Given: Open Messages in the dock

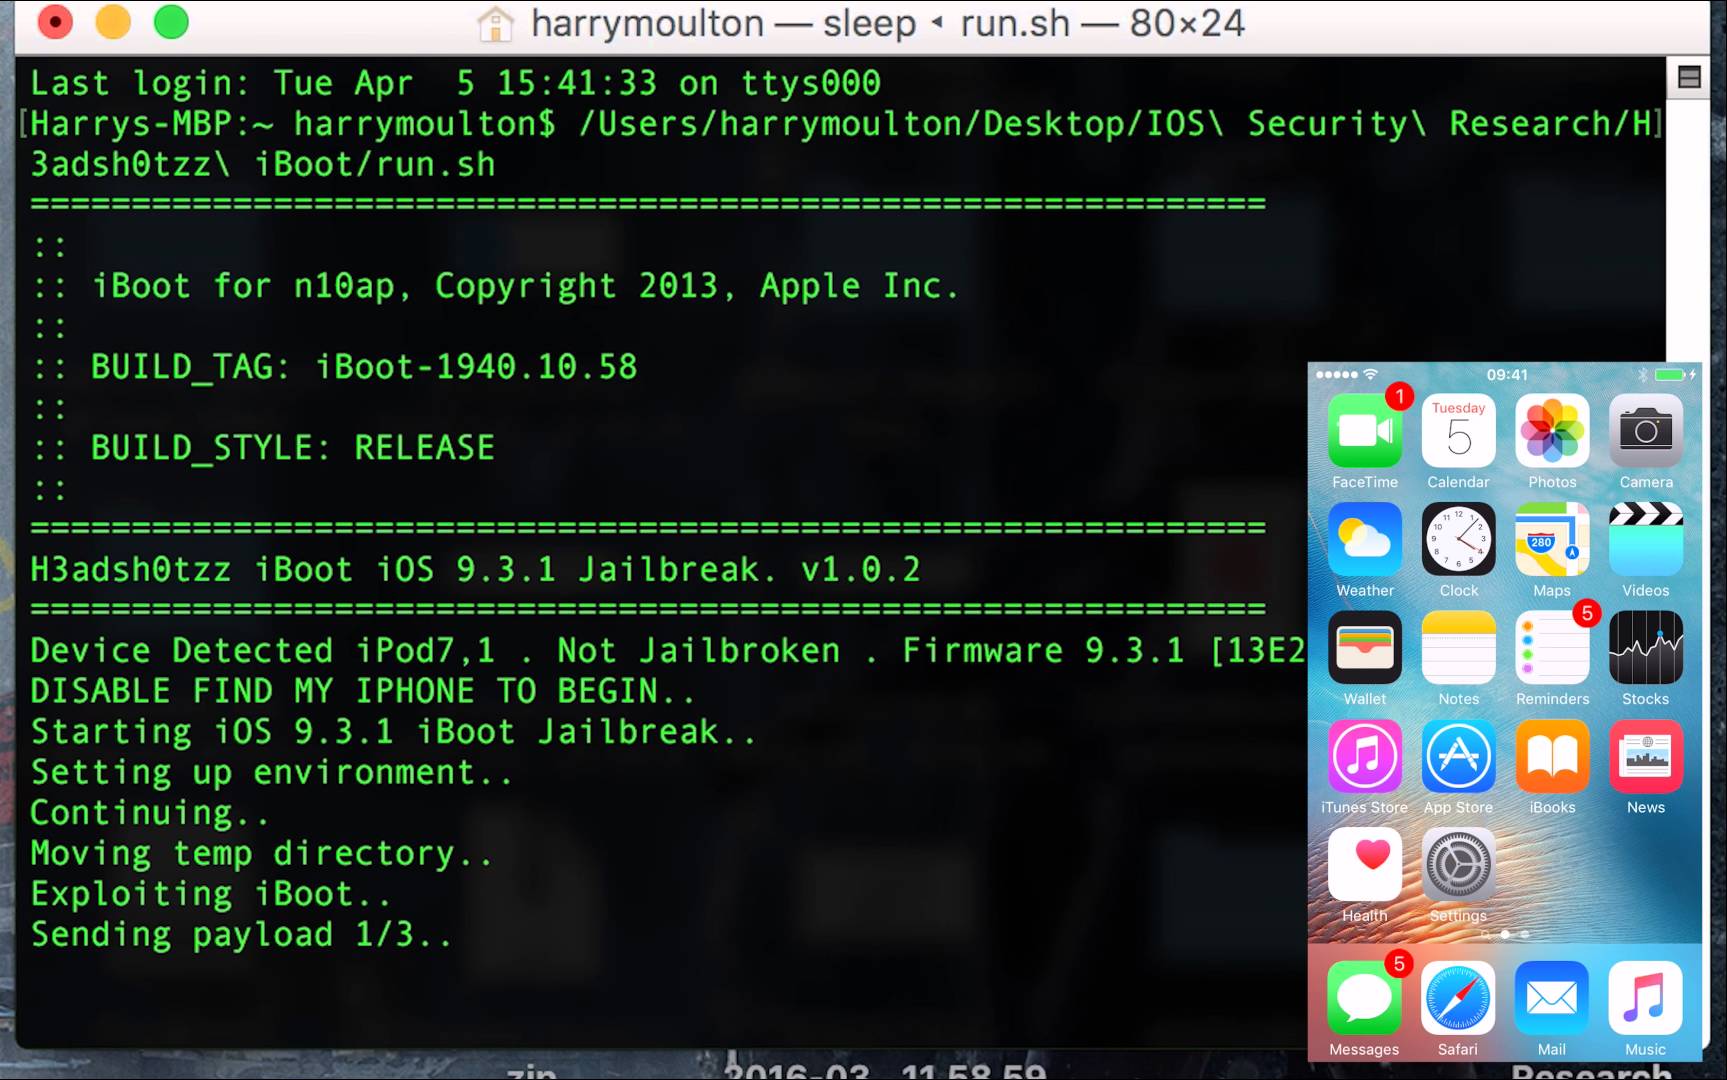Looking at the screenshot, I should pos(1364,998).
